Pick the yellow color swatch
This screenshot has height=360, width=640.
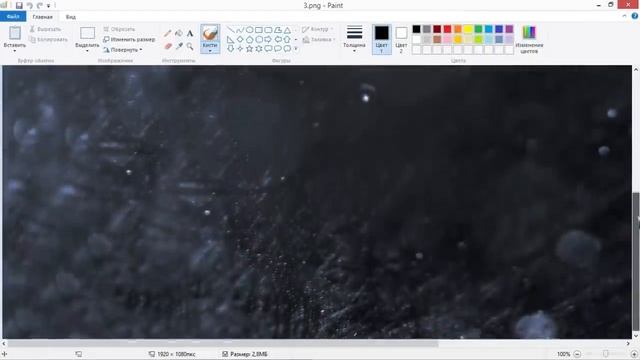(468, 29)
